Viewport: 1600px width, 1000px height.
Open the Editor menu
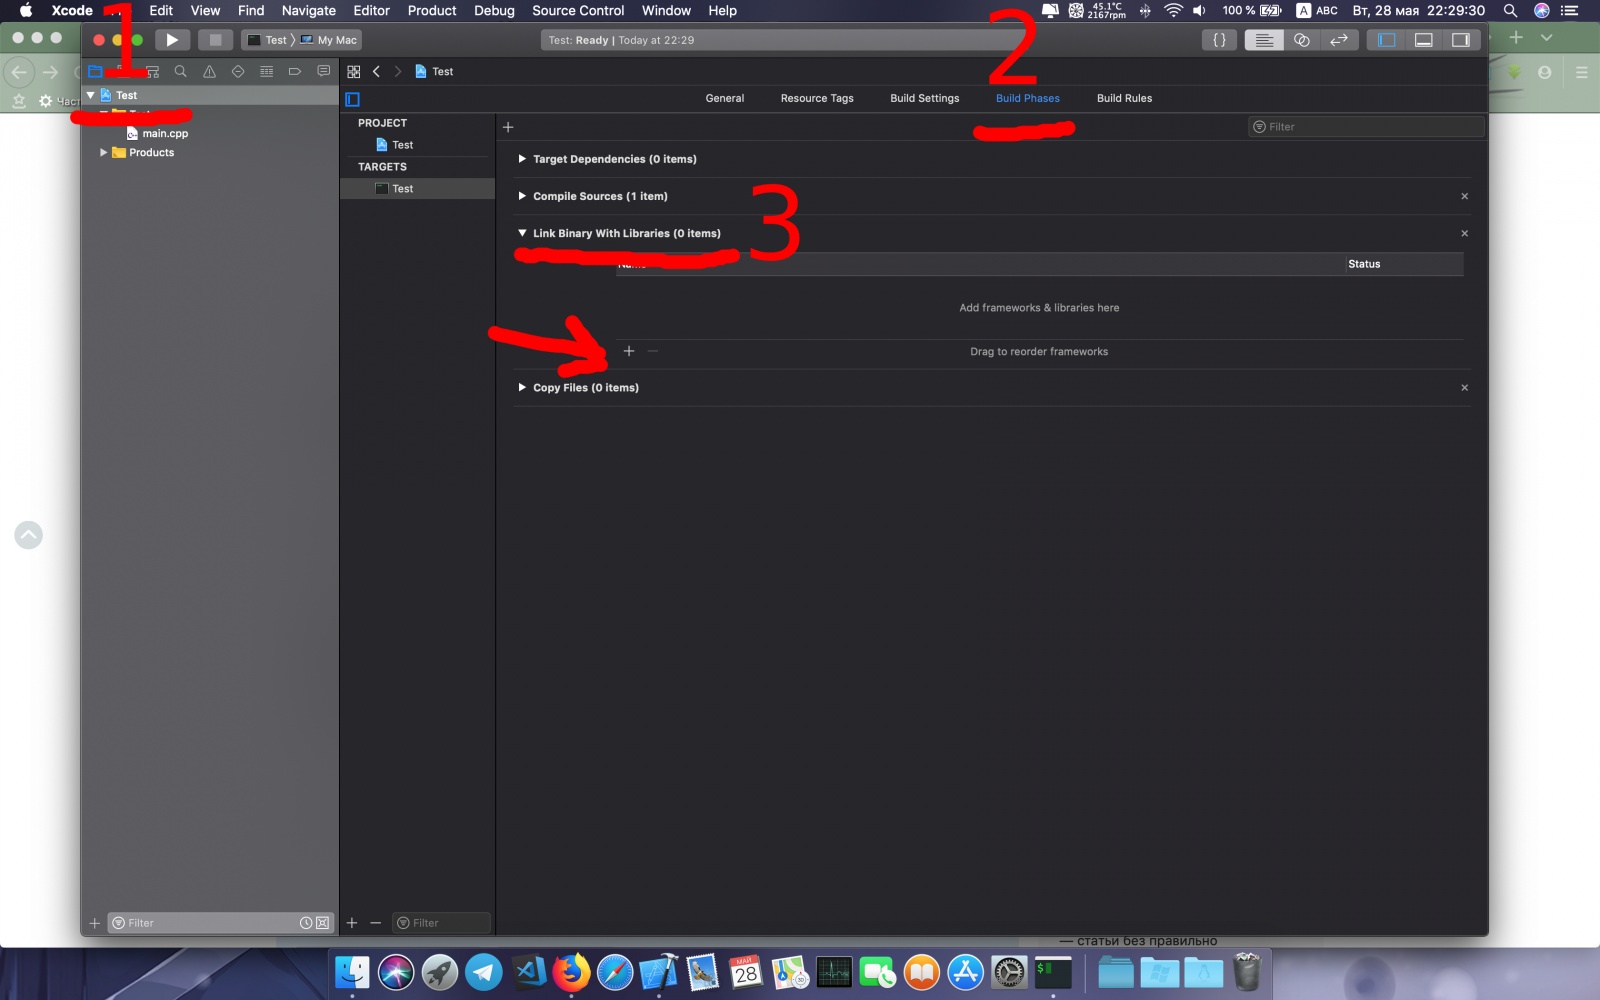click(371, 11)
